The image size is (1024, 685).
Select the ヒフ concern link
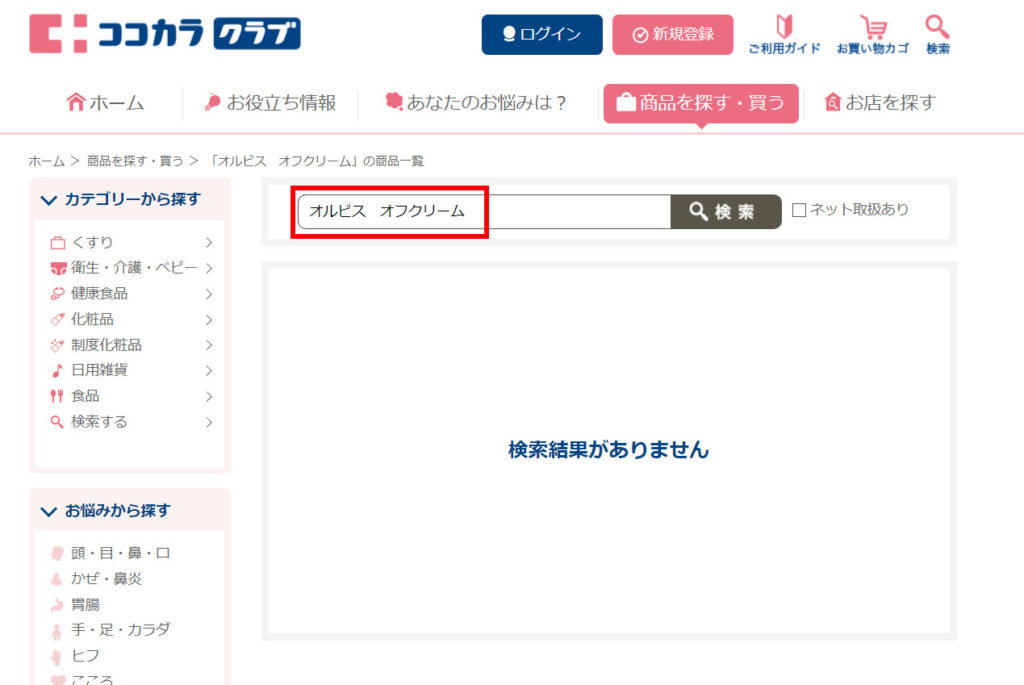tap(86, 656)
